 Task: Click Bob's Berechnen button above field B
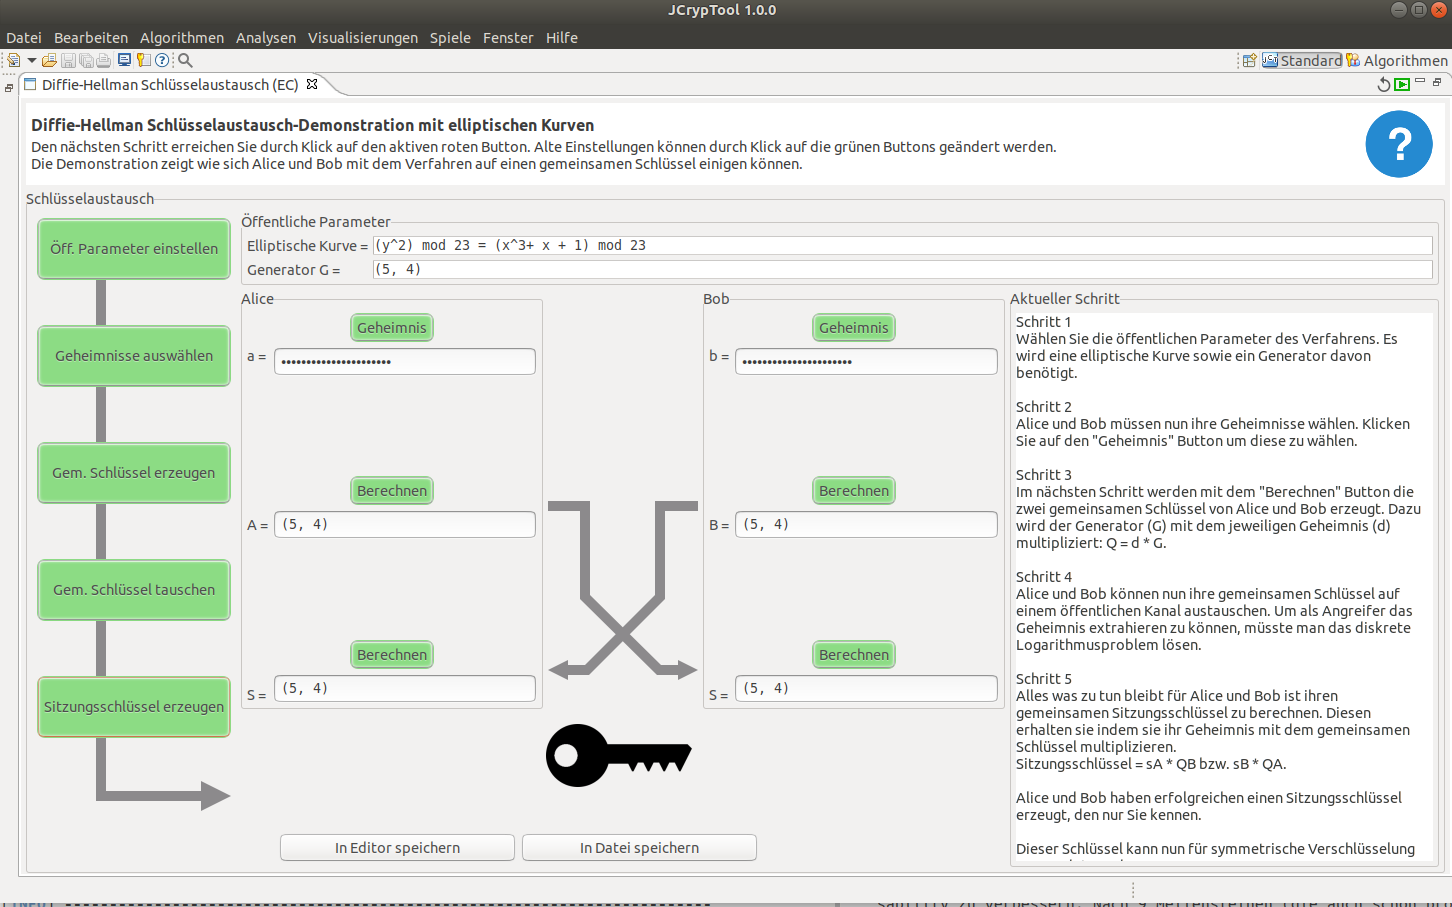pos(854,491)
